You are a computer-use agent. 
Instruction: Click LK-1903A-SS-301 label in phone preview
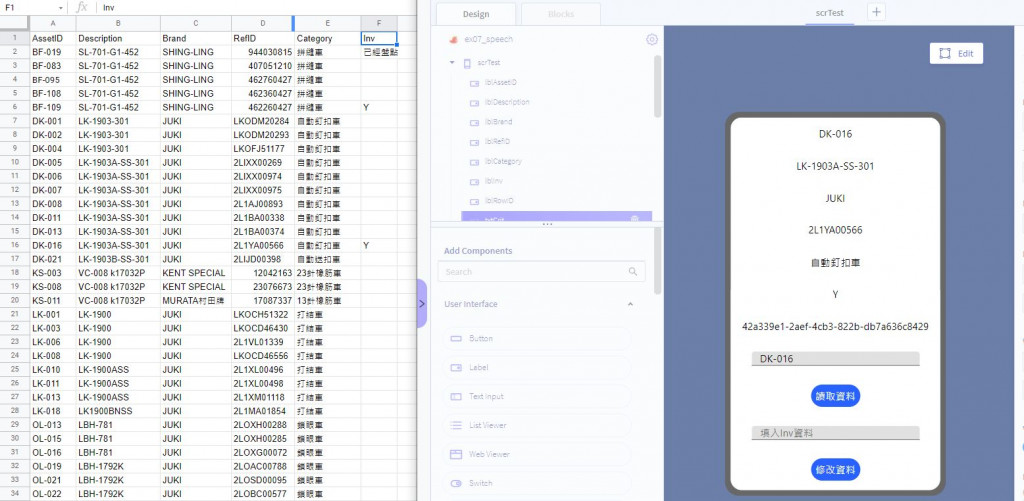[835, 167]
